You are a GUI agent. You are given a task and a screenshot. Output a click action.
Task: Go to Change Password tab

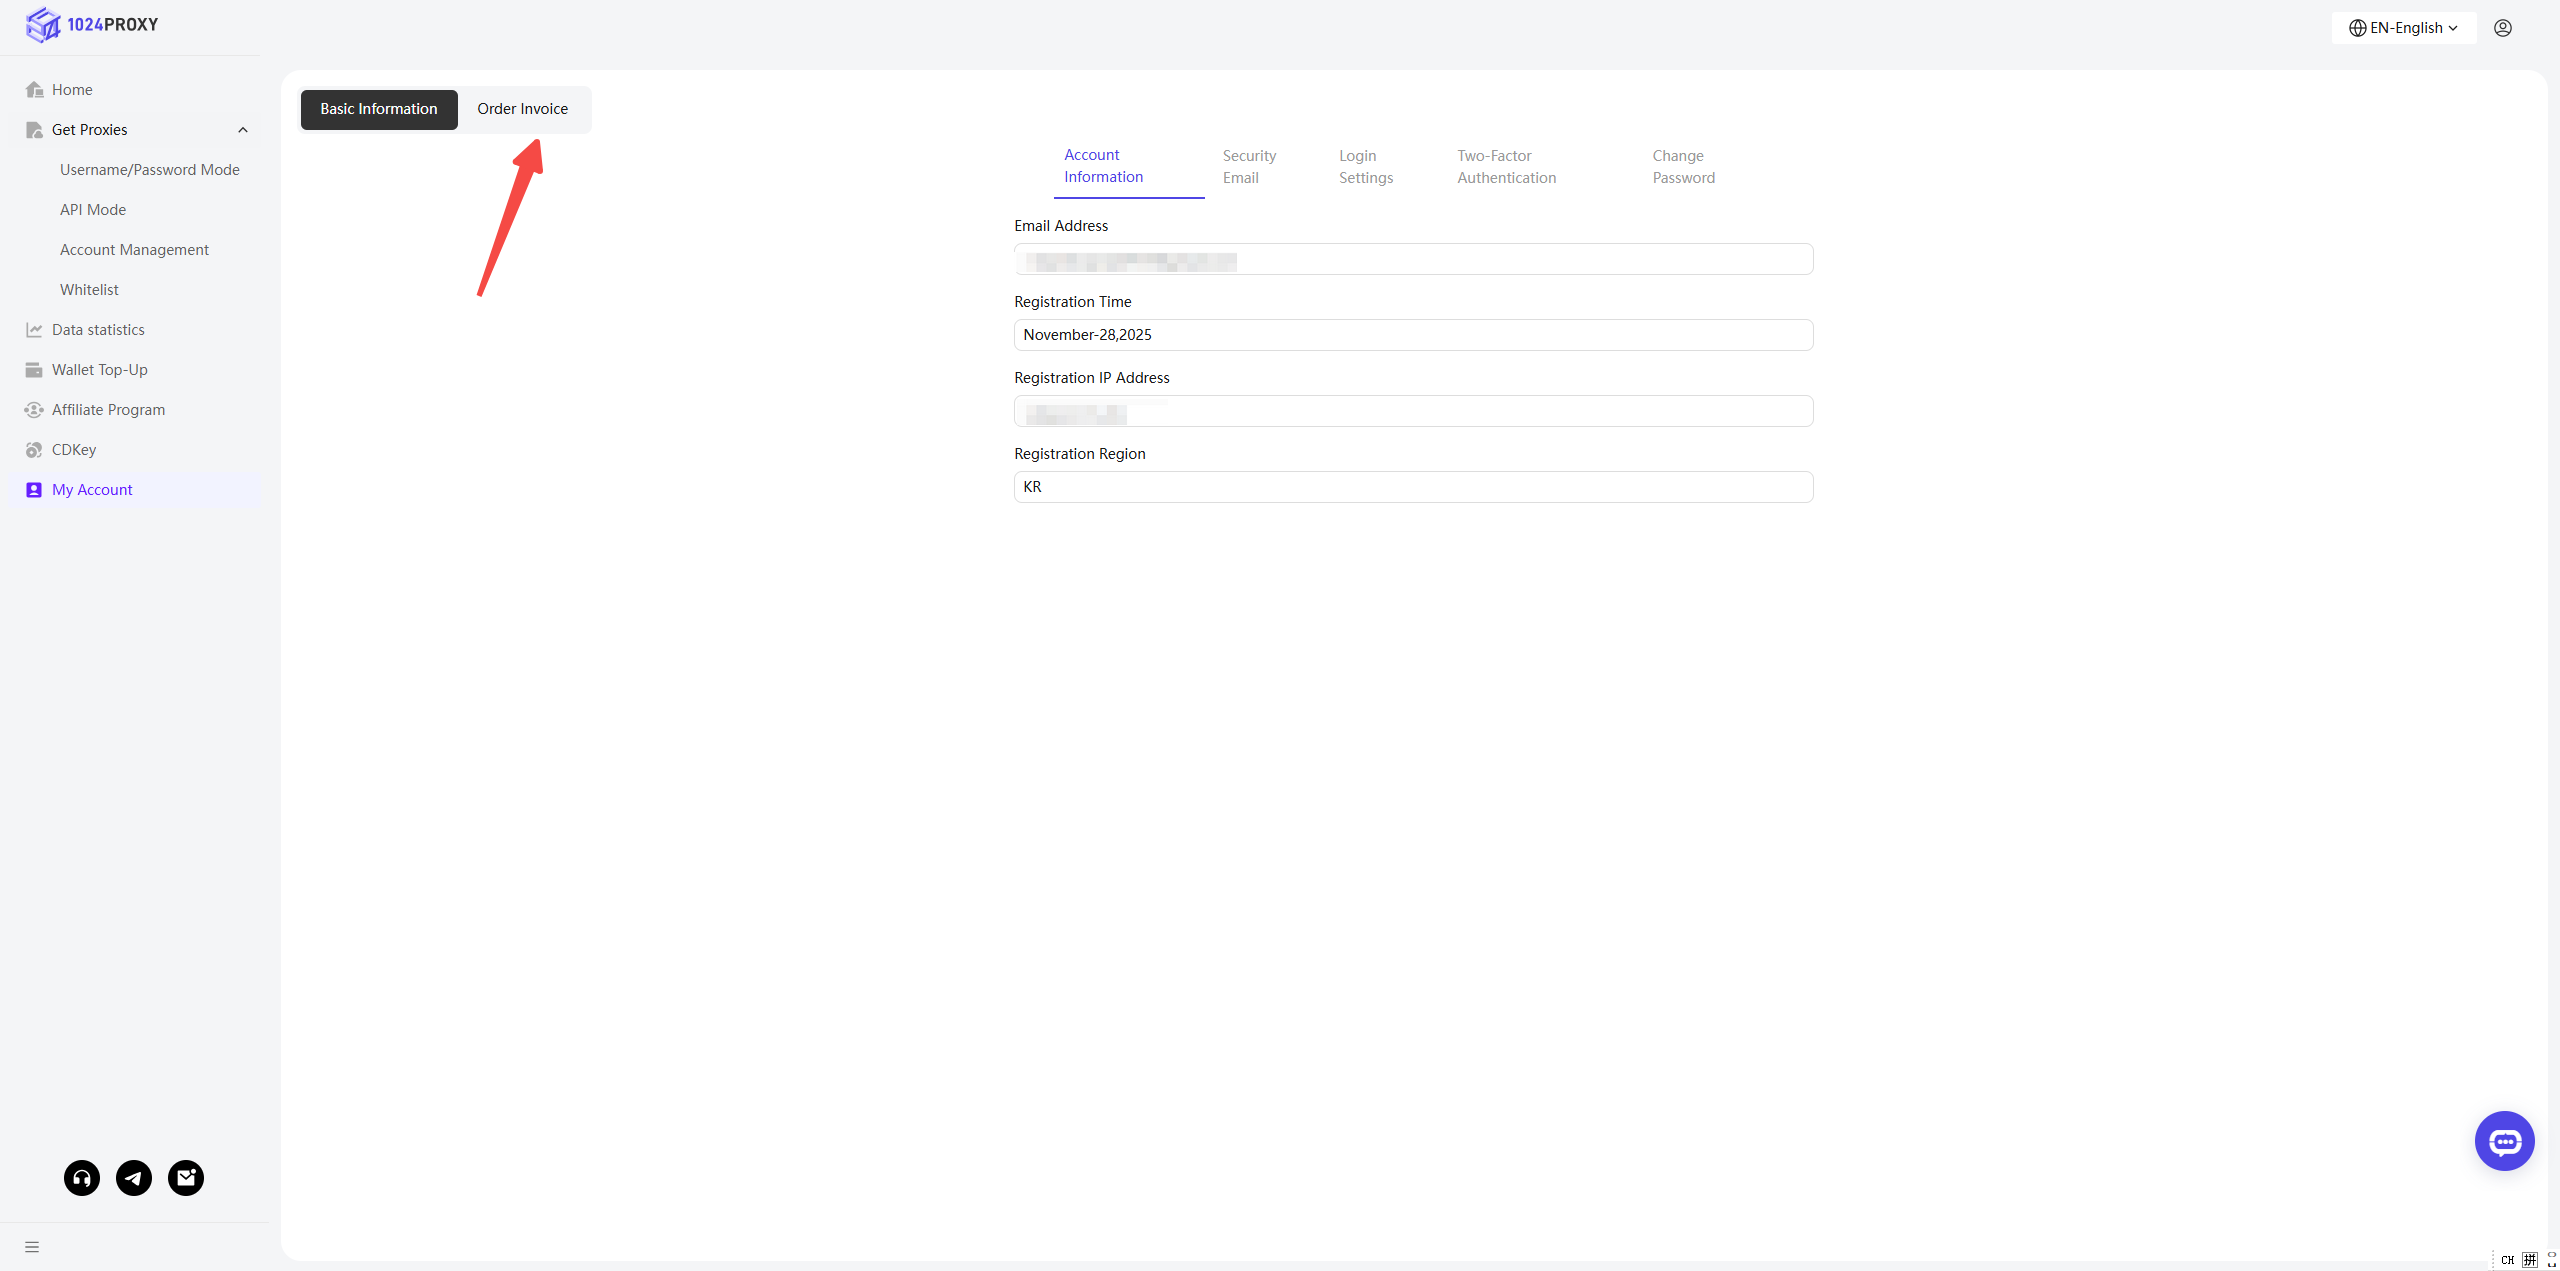1683,167
